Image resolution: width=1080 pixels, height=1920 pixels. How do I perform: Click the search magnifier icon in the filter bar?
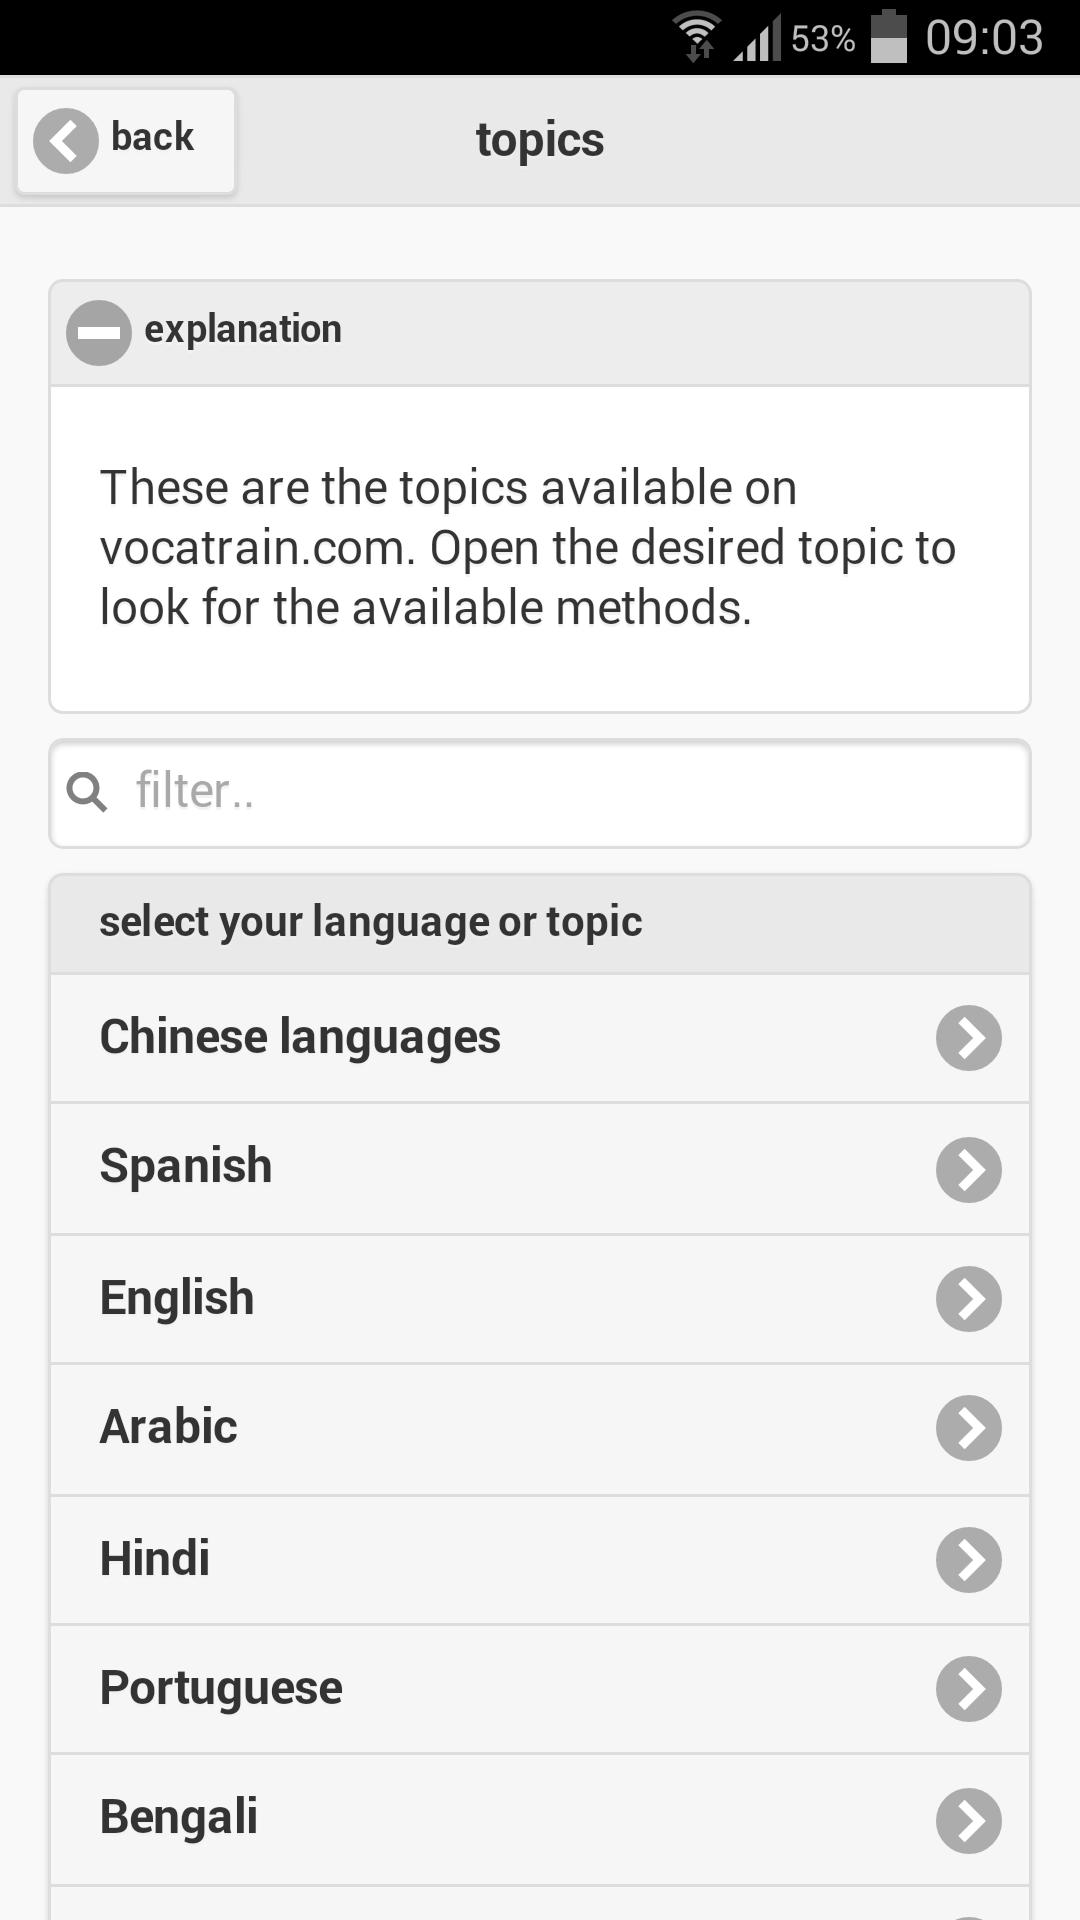click(x=88, y=791)
